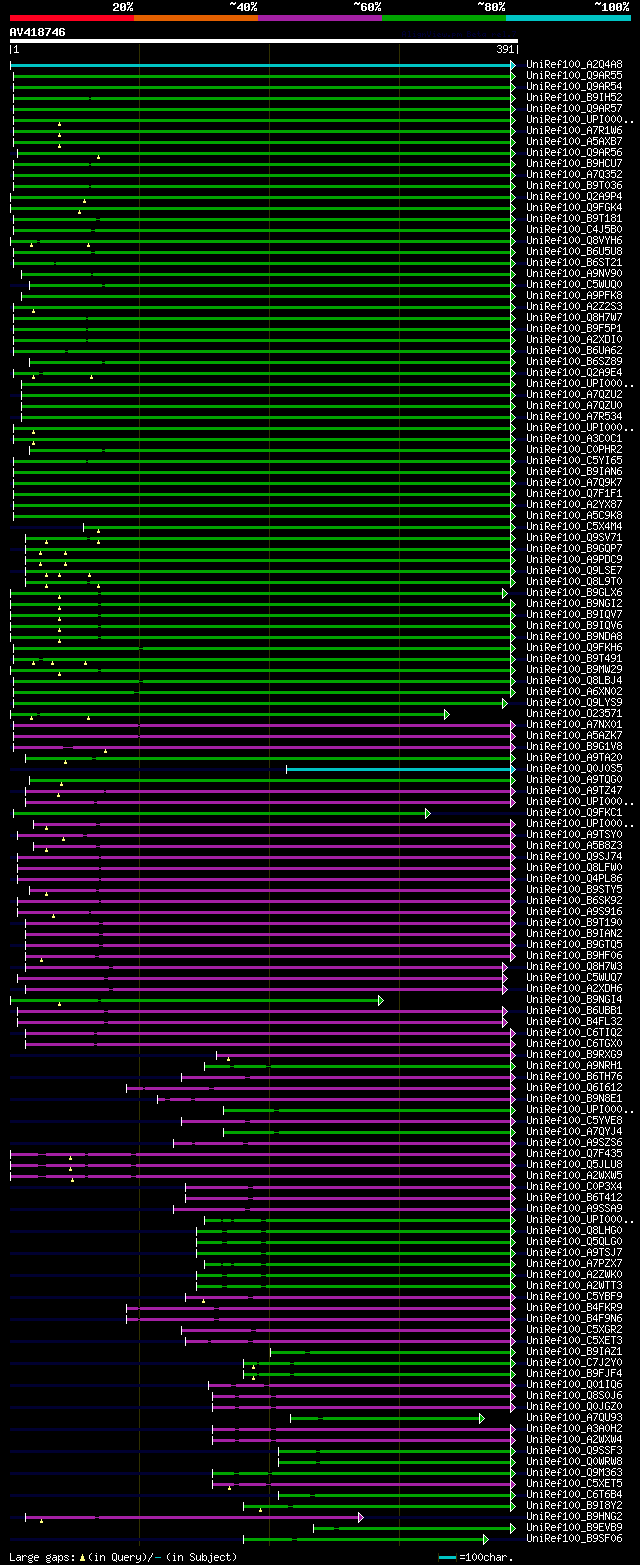Select hit label UniRef100_B9RXG9
This screenshot has width=640, height=1565.
574,1055
